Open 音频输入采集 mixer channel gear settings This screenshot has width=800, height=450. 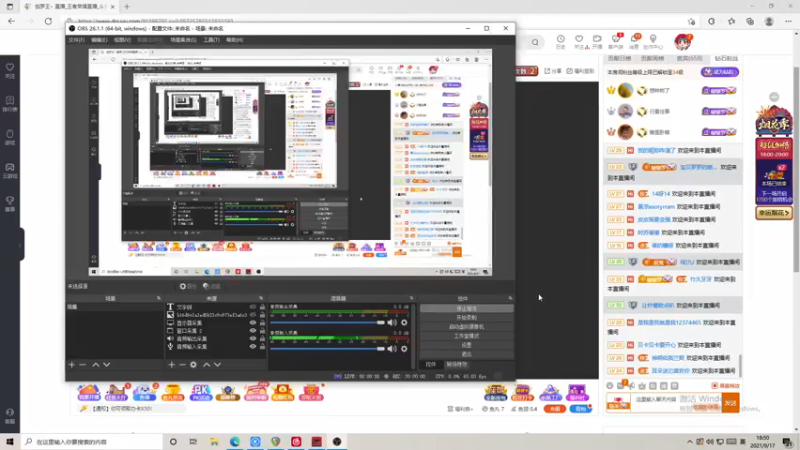click(404, 349)
